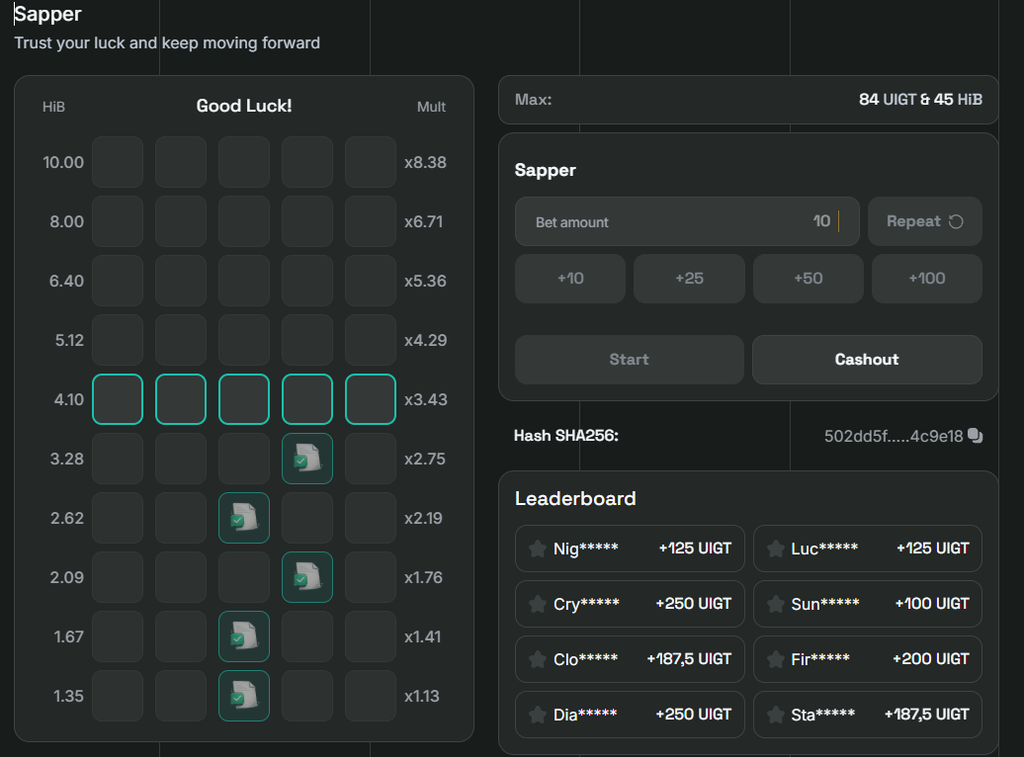This screenshot has height=757, width=1024.
Task: Click the "+187,5 UIGT" amount for Clo*****
Action: click(x=689, y=659)
